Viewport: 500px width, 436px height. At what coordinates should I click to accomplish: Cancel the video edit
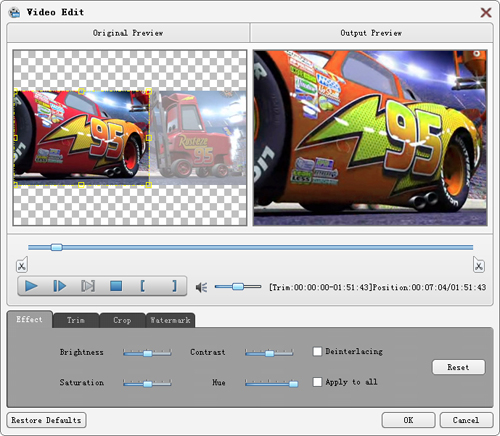[x=466, y=420]
